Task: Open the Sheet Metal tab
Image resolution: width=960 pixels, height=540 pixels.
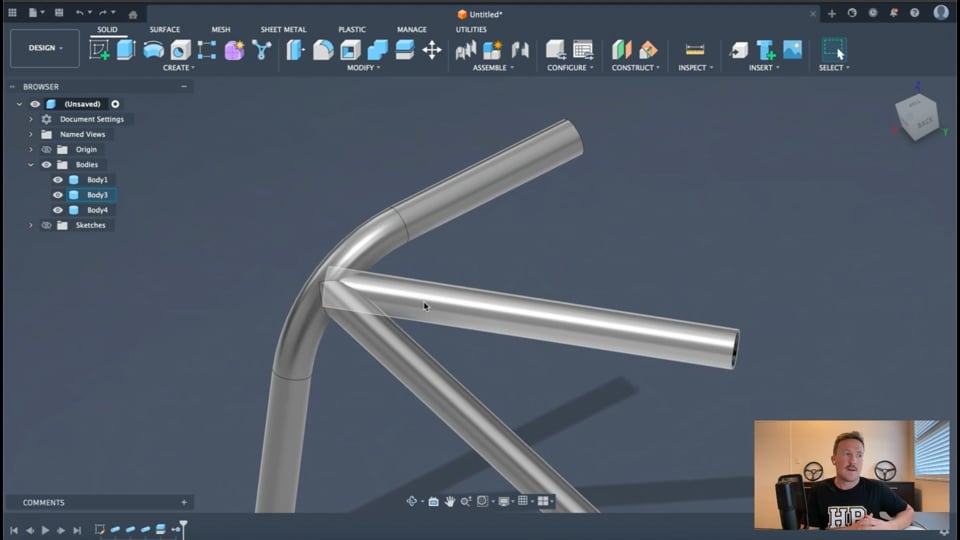Action: [283, 30]
